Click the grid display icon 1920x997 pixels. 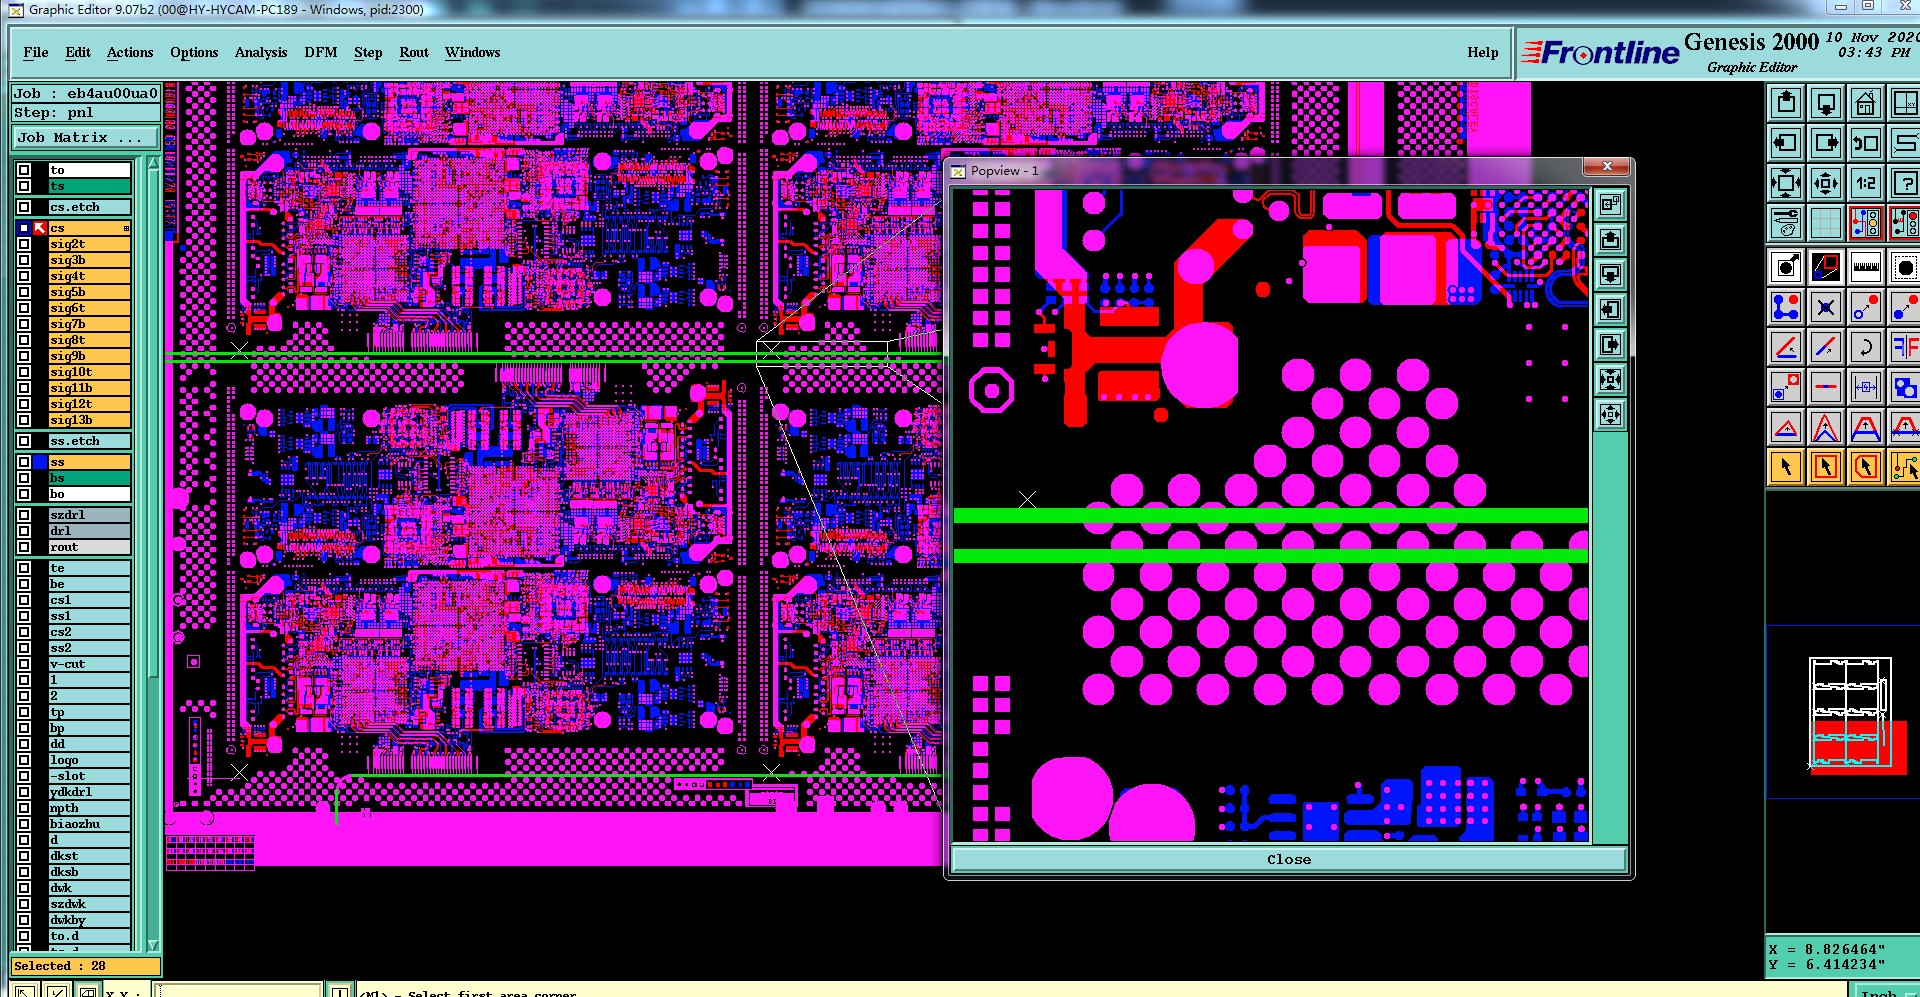(1826, 223)
